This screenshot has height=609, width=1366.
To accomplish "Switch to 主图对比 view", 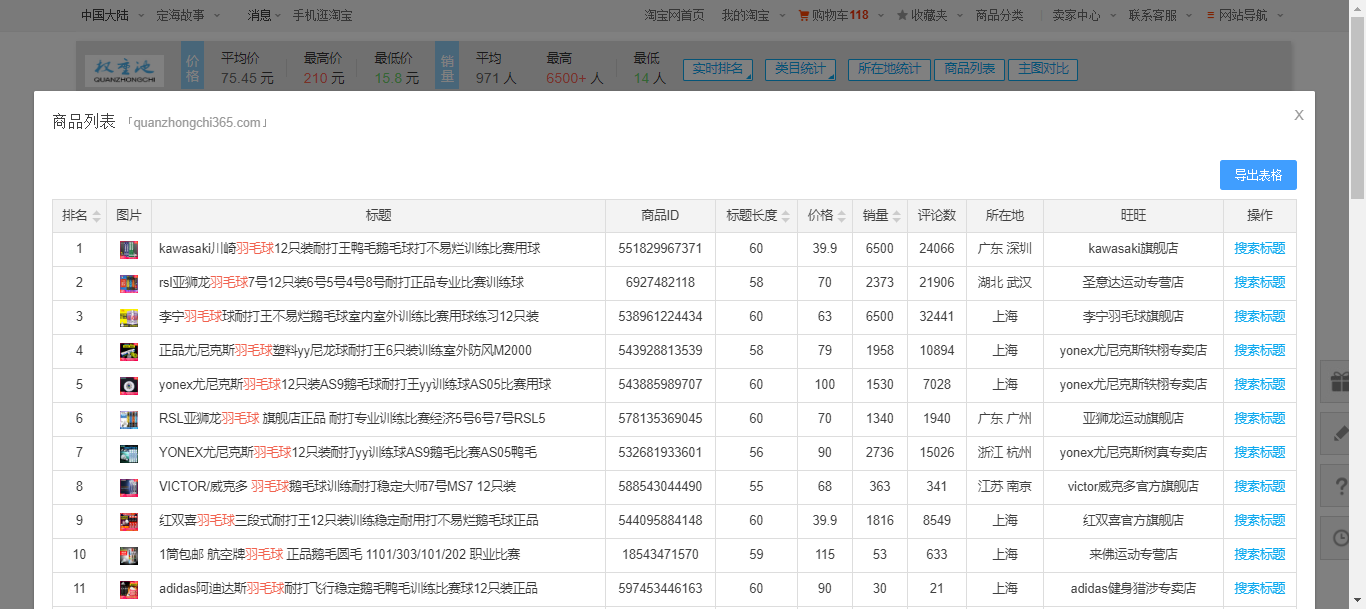I will [1044, 69].
